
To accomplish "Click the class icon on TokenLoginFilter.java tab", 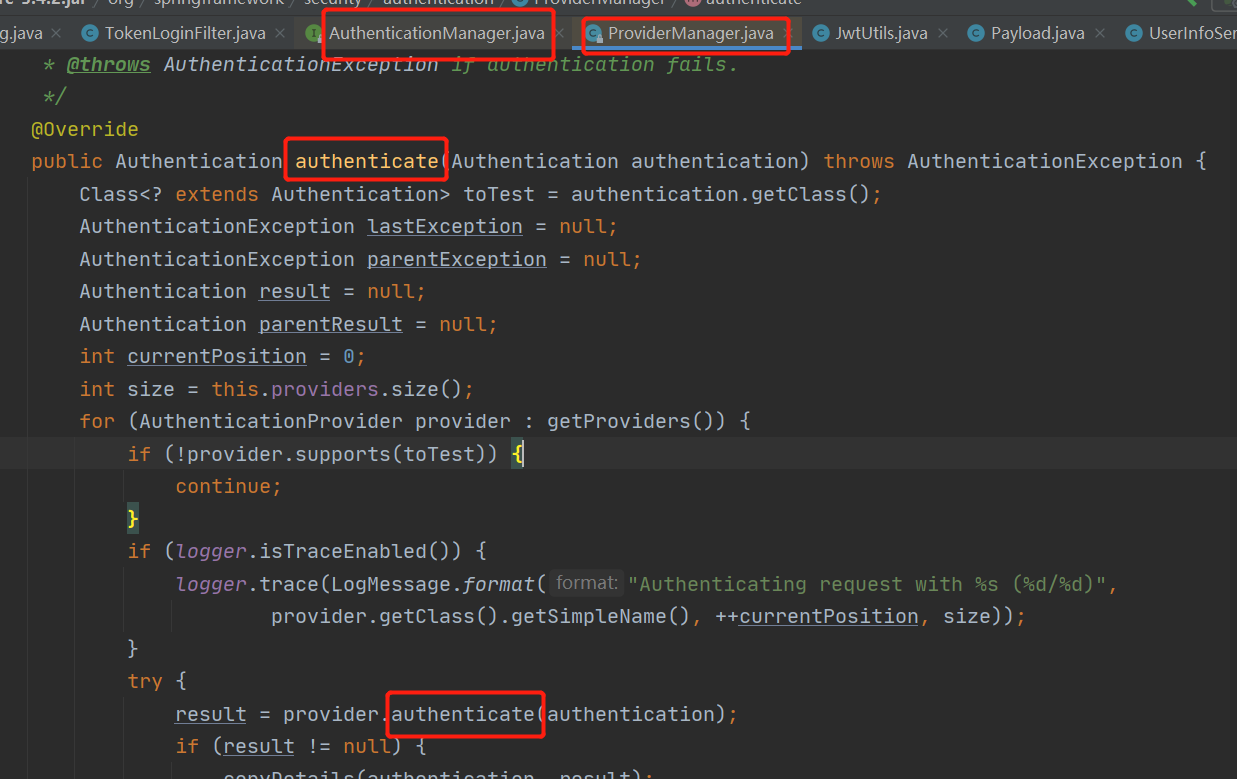I will tap(90, 34).
